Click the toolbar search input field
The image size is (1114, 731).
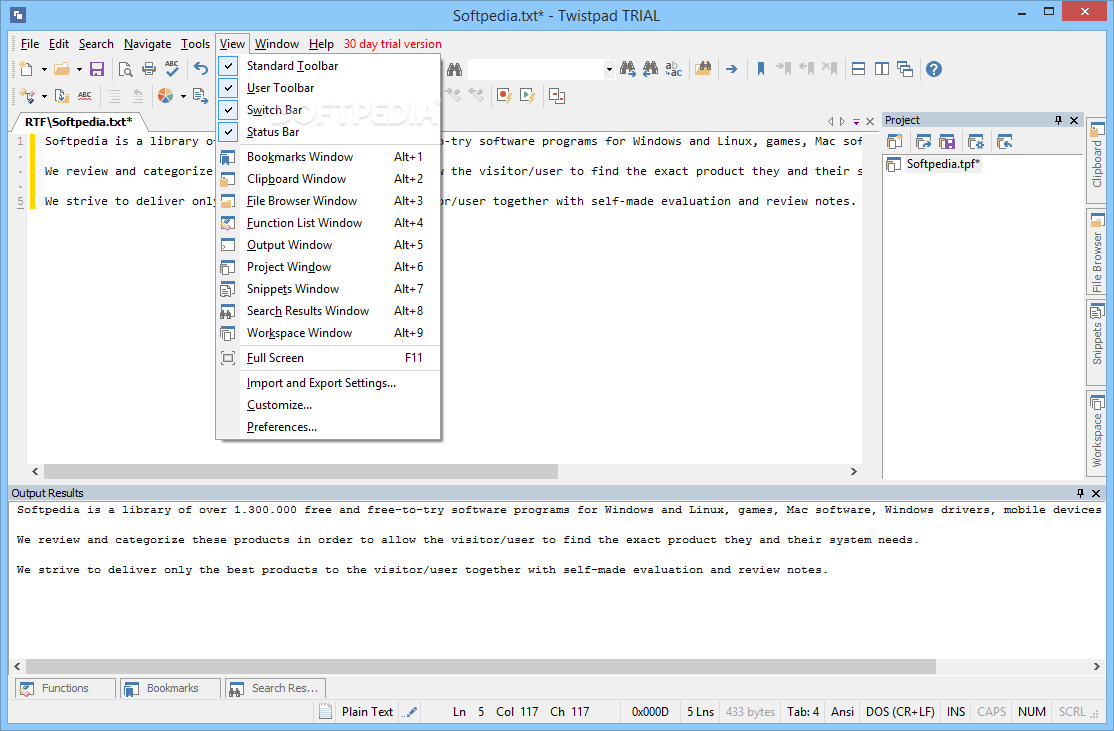536,69
